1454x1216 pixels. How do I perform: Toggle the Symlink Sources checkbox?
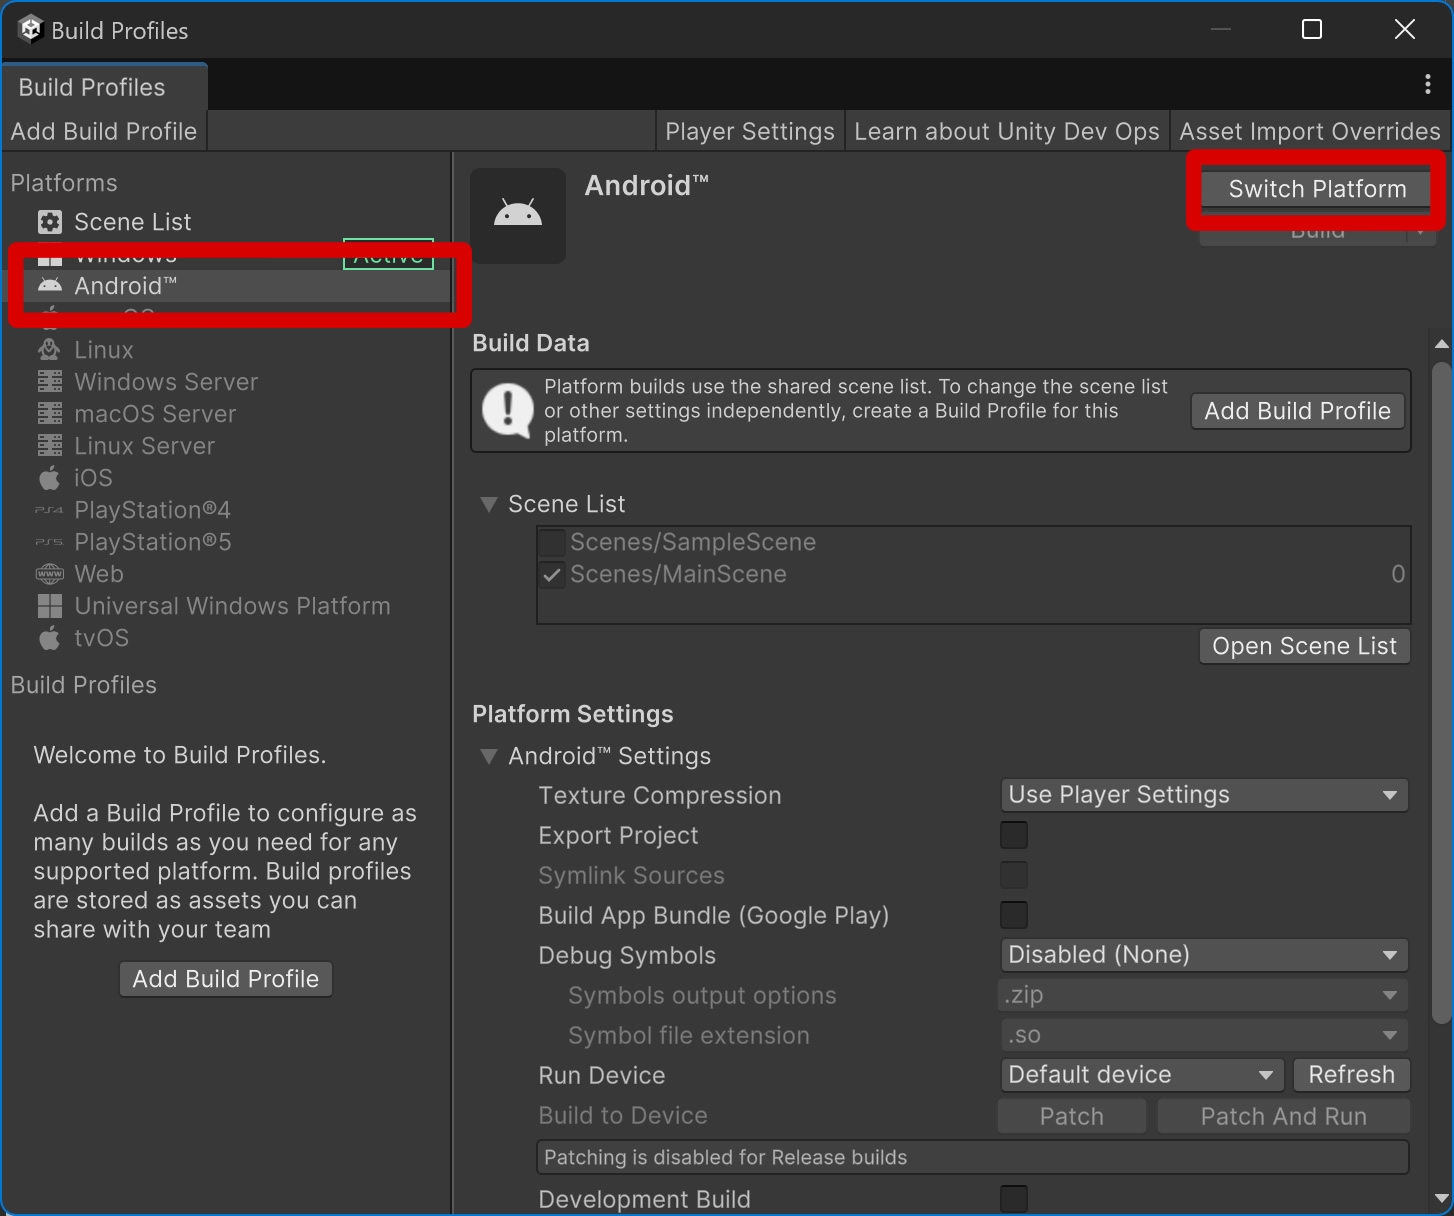(1014, 875)
